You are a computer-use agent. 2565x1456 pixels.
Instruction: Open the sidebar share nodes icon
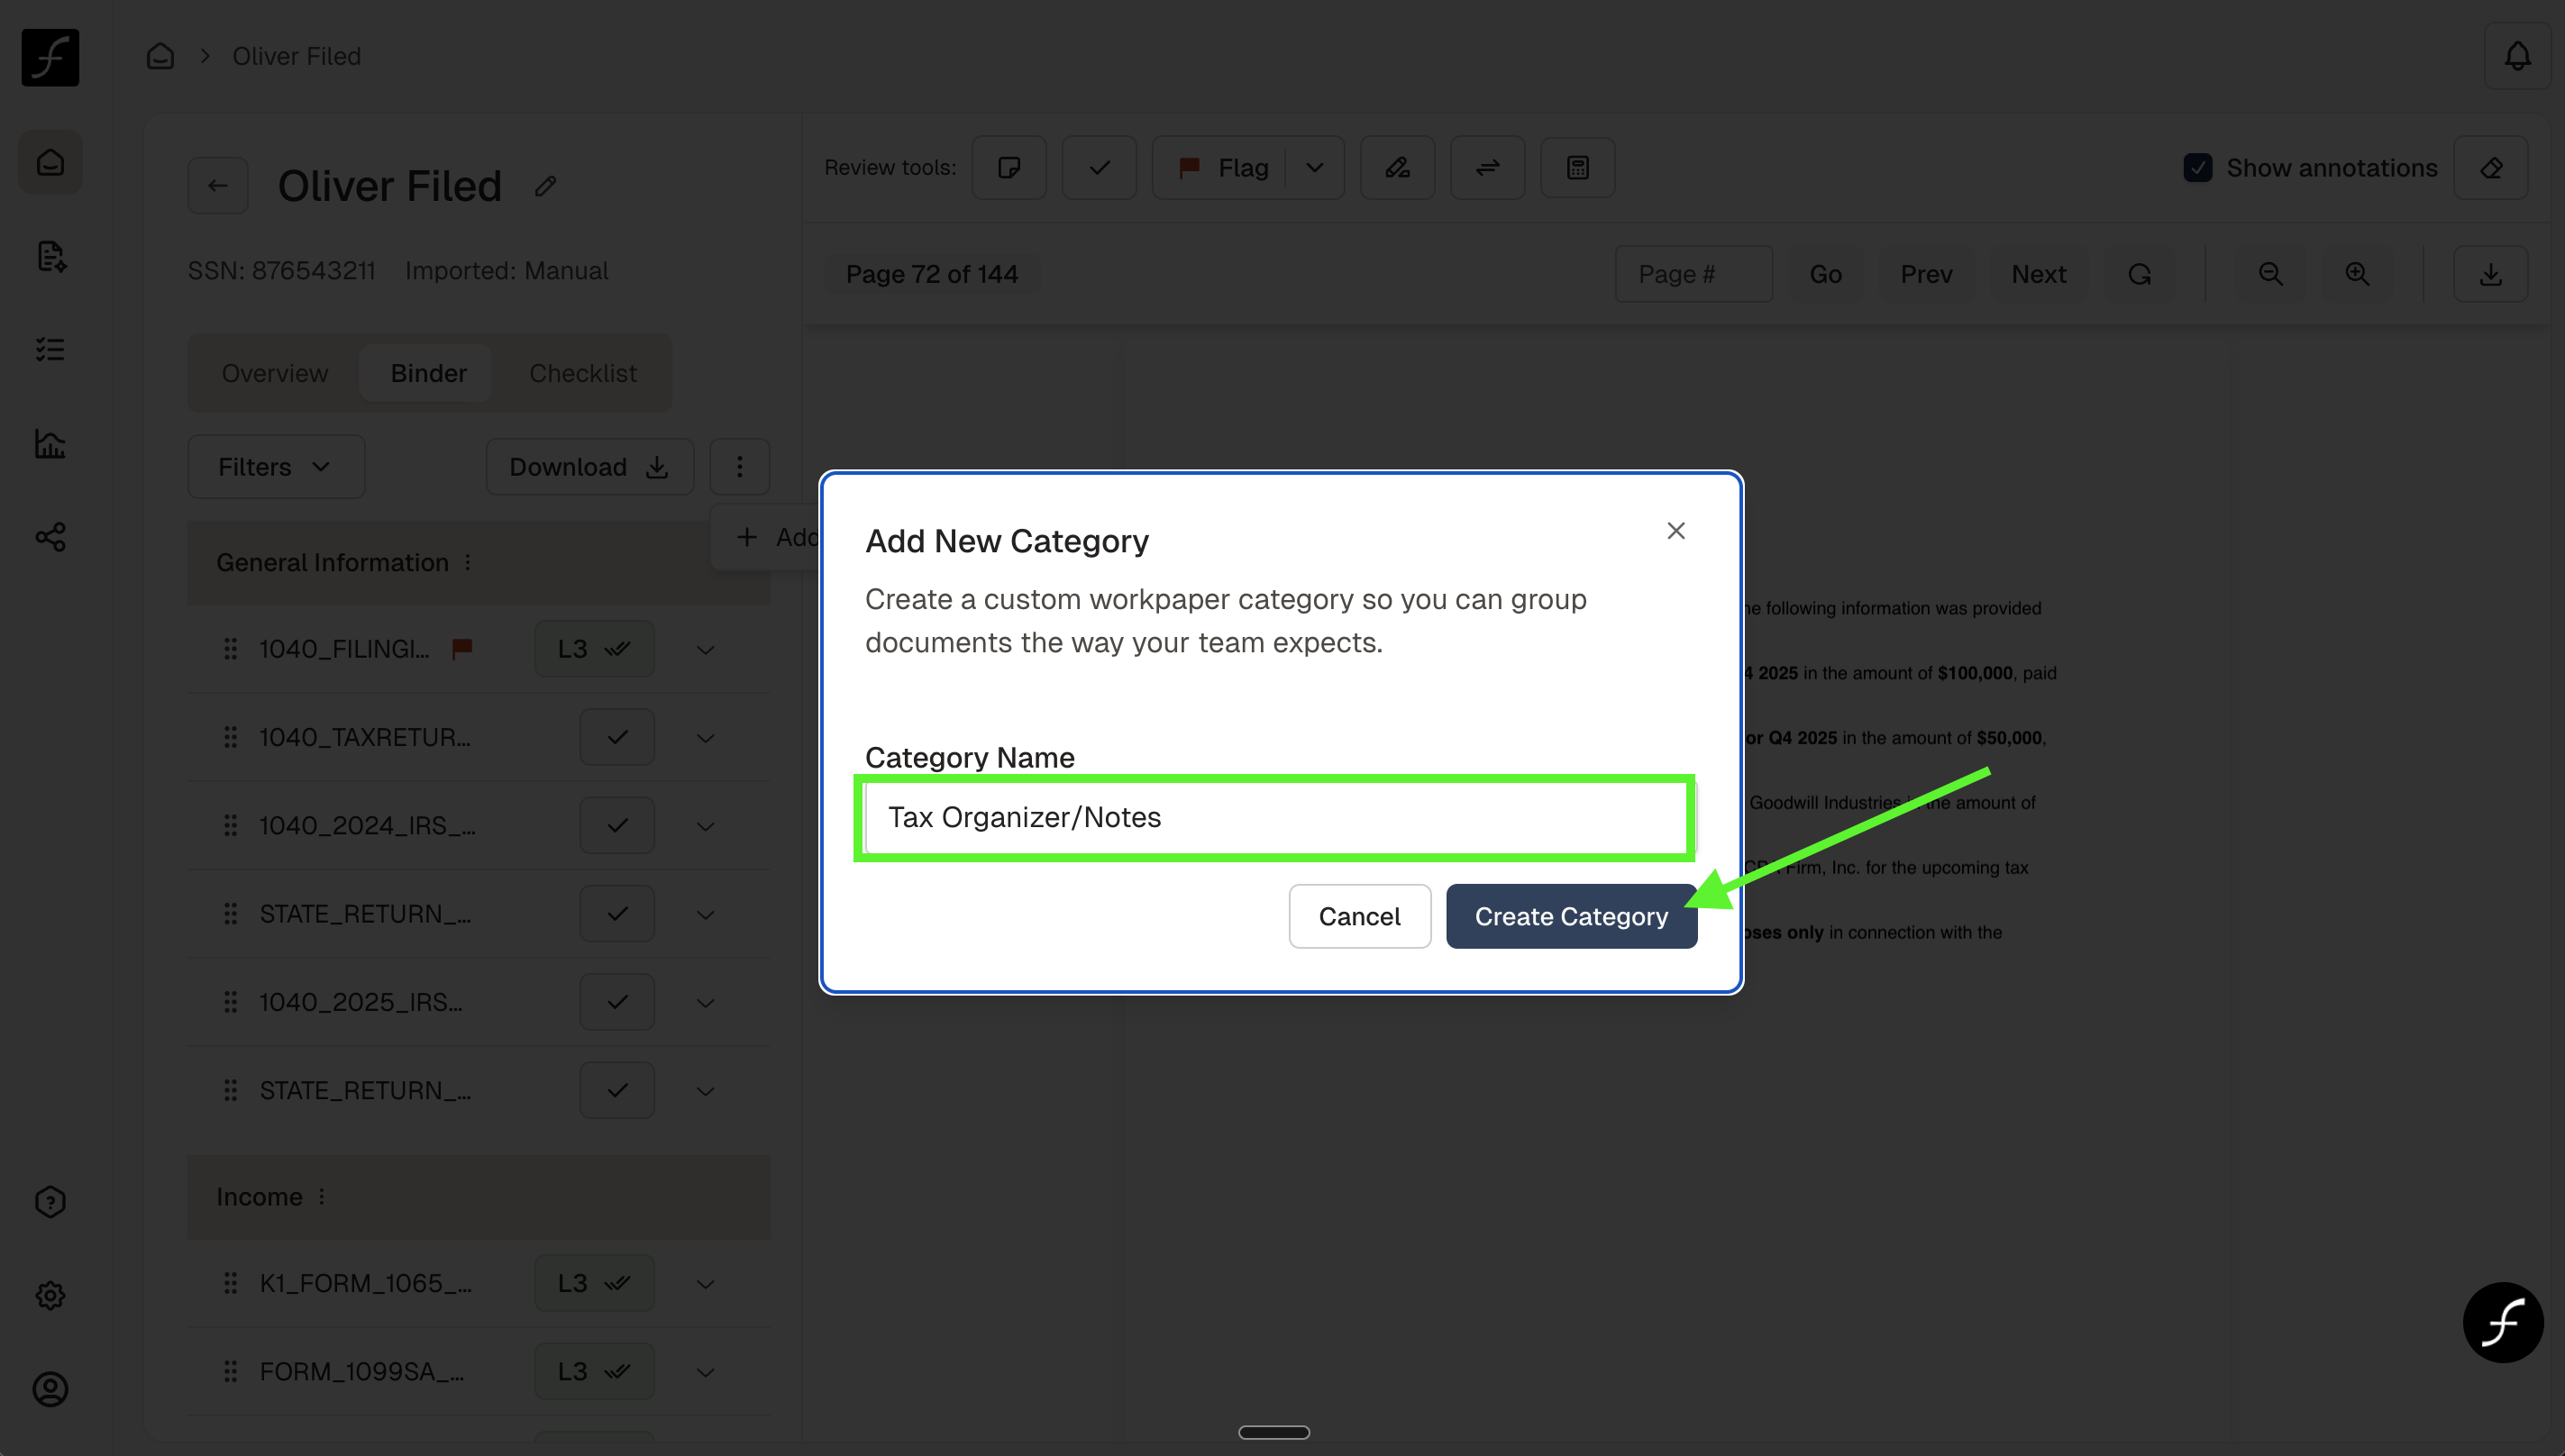[50, 537]
